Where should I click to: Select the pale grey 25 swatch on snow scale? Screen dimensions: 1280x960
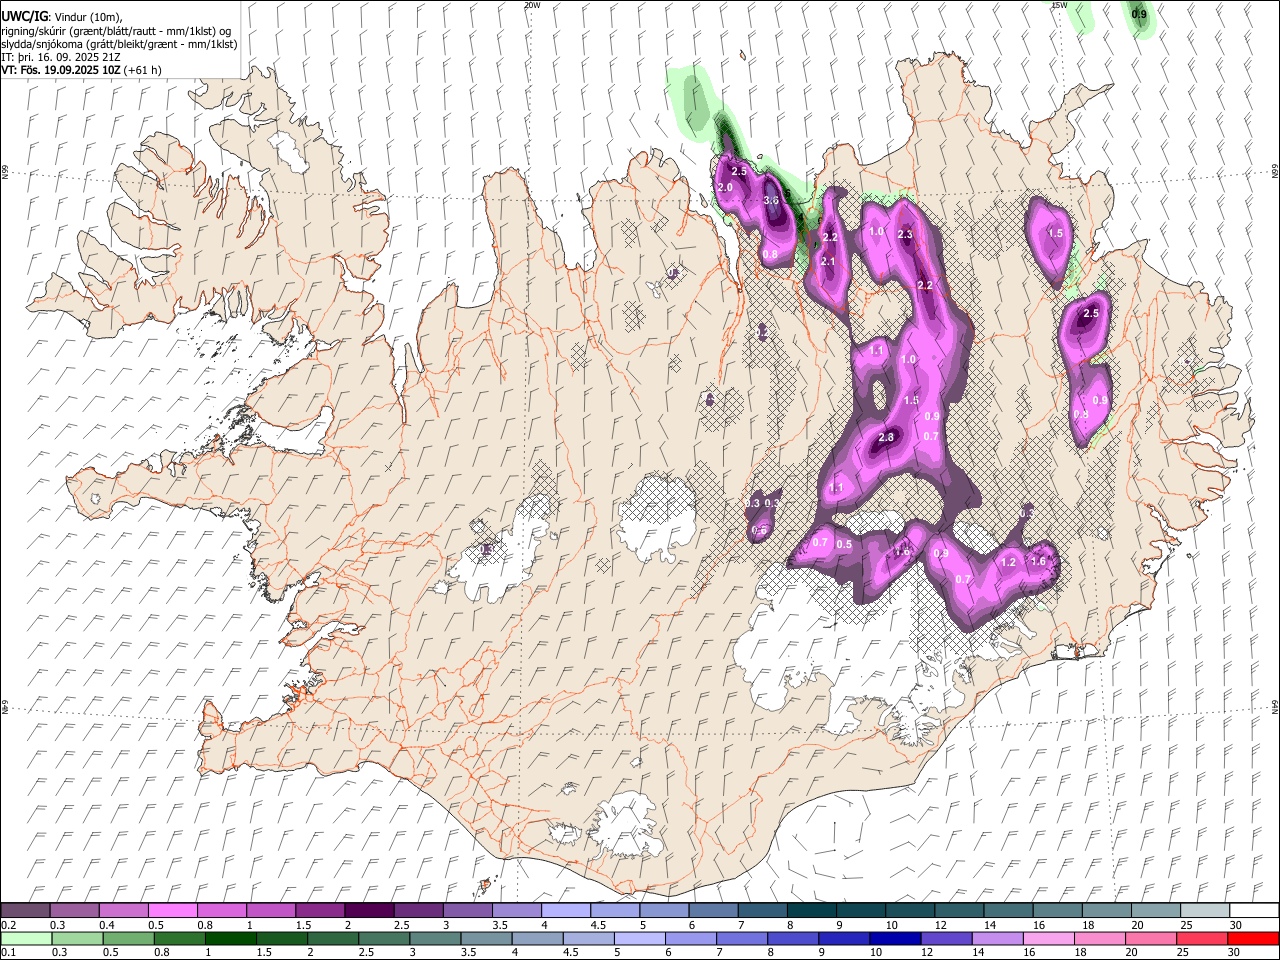coord(1205,911)
